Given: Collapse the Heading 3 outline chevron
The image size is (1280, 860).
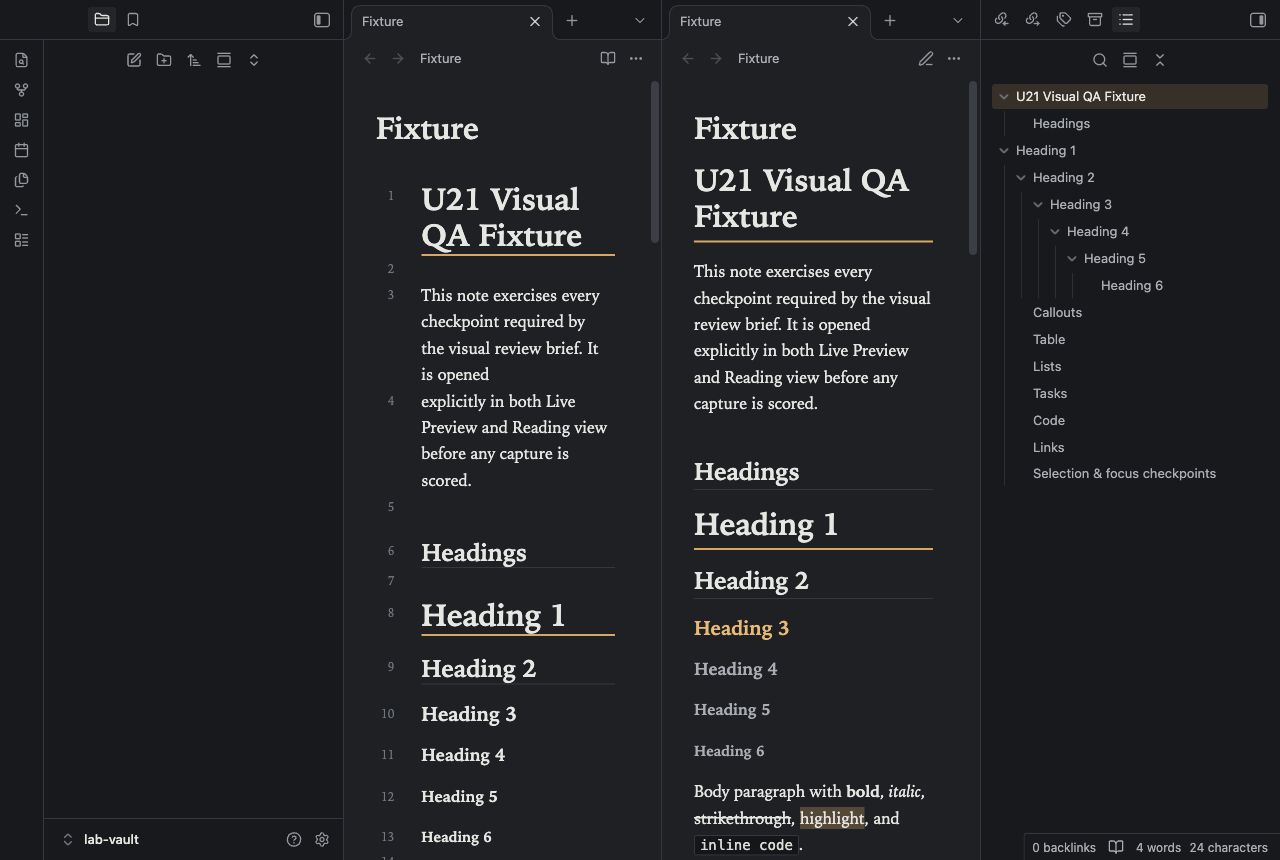Looking at the screenshot, I should point(1038,204).
